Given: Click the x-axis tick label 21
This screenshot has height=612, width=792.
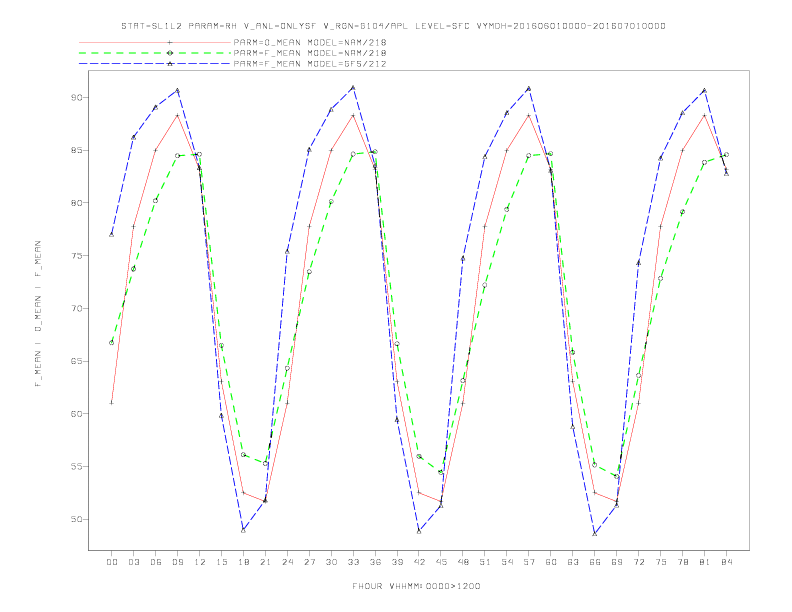Looking at the screenshot, I should click(265, 562).
